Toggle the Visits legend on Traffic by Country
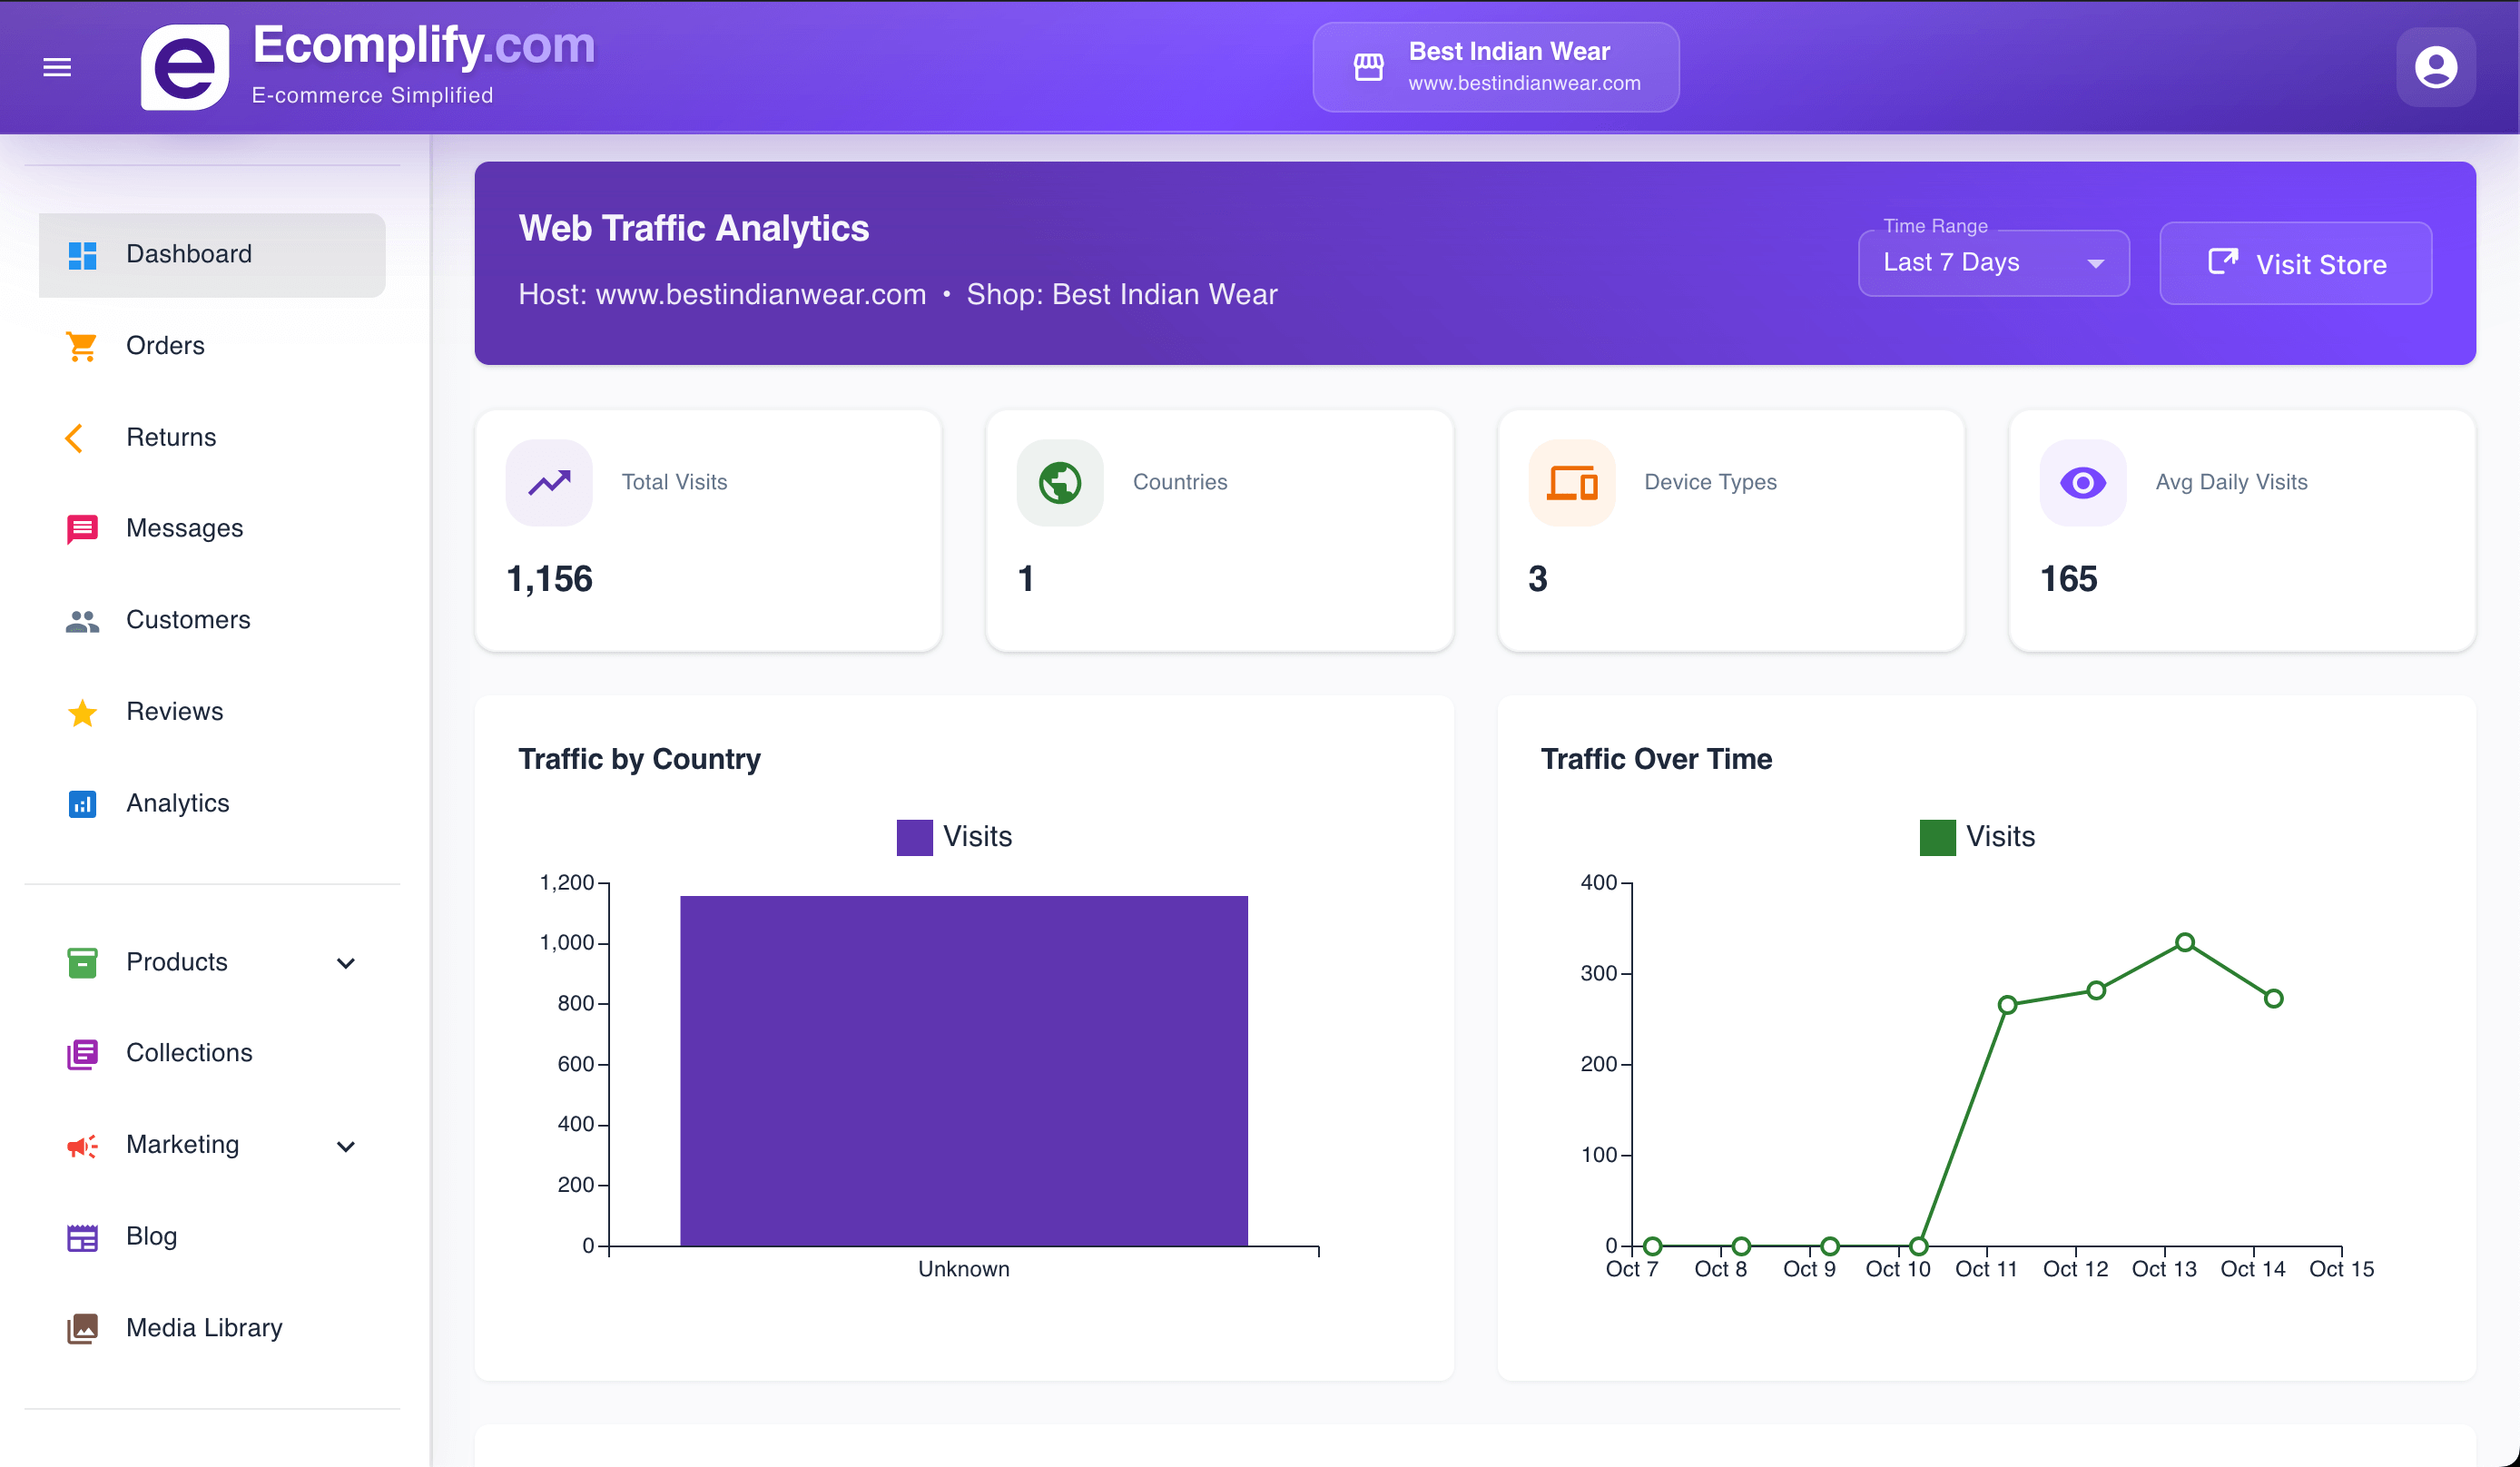The image size is (2520, 1467). pyautogui.click(x=953, y=836)
